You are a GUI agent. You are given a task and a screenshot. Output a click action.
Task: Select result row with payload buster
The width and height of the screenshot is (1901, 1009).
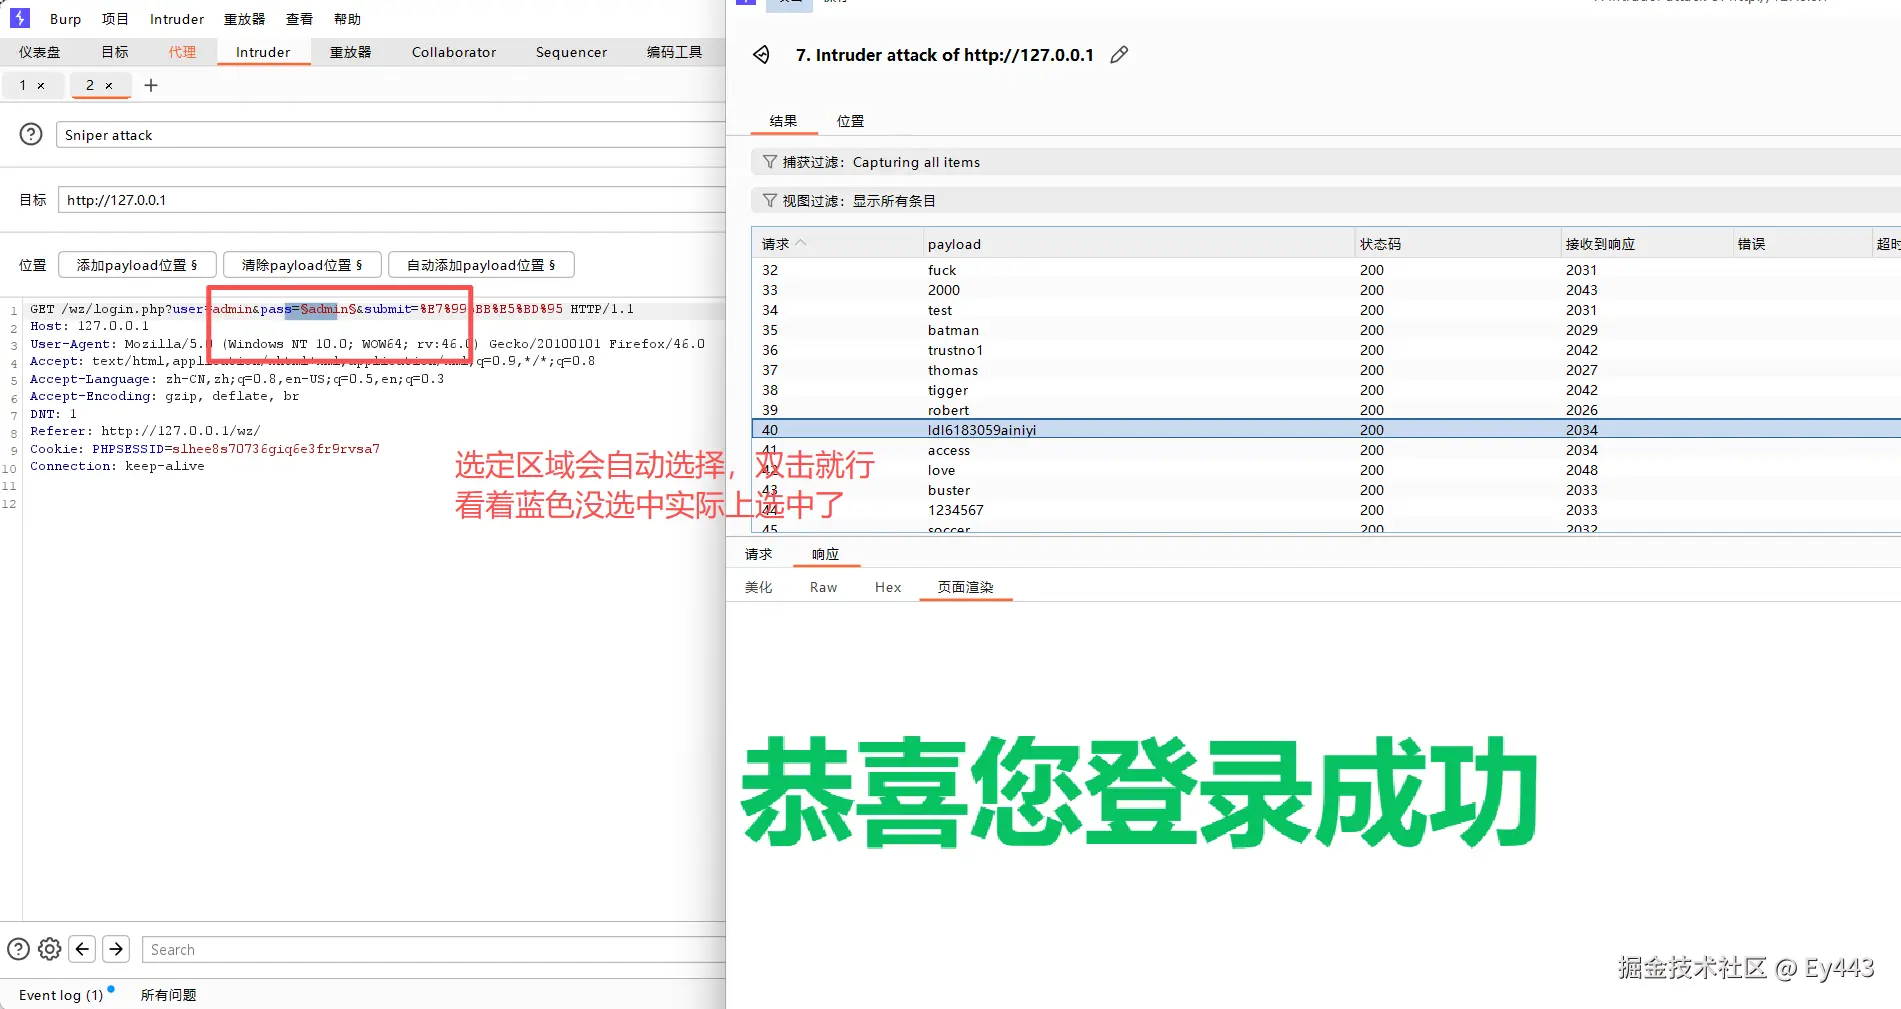coord(1326,490)
